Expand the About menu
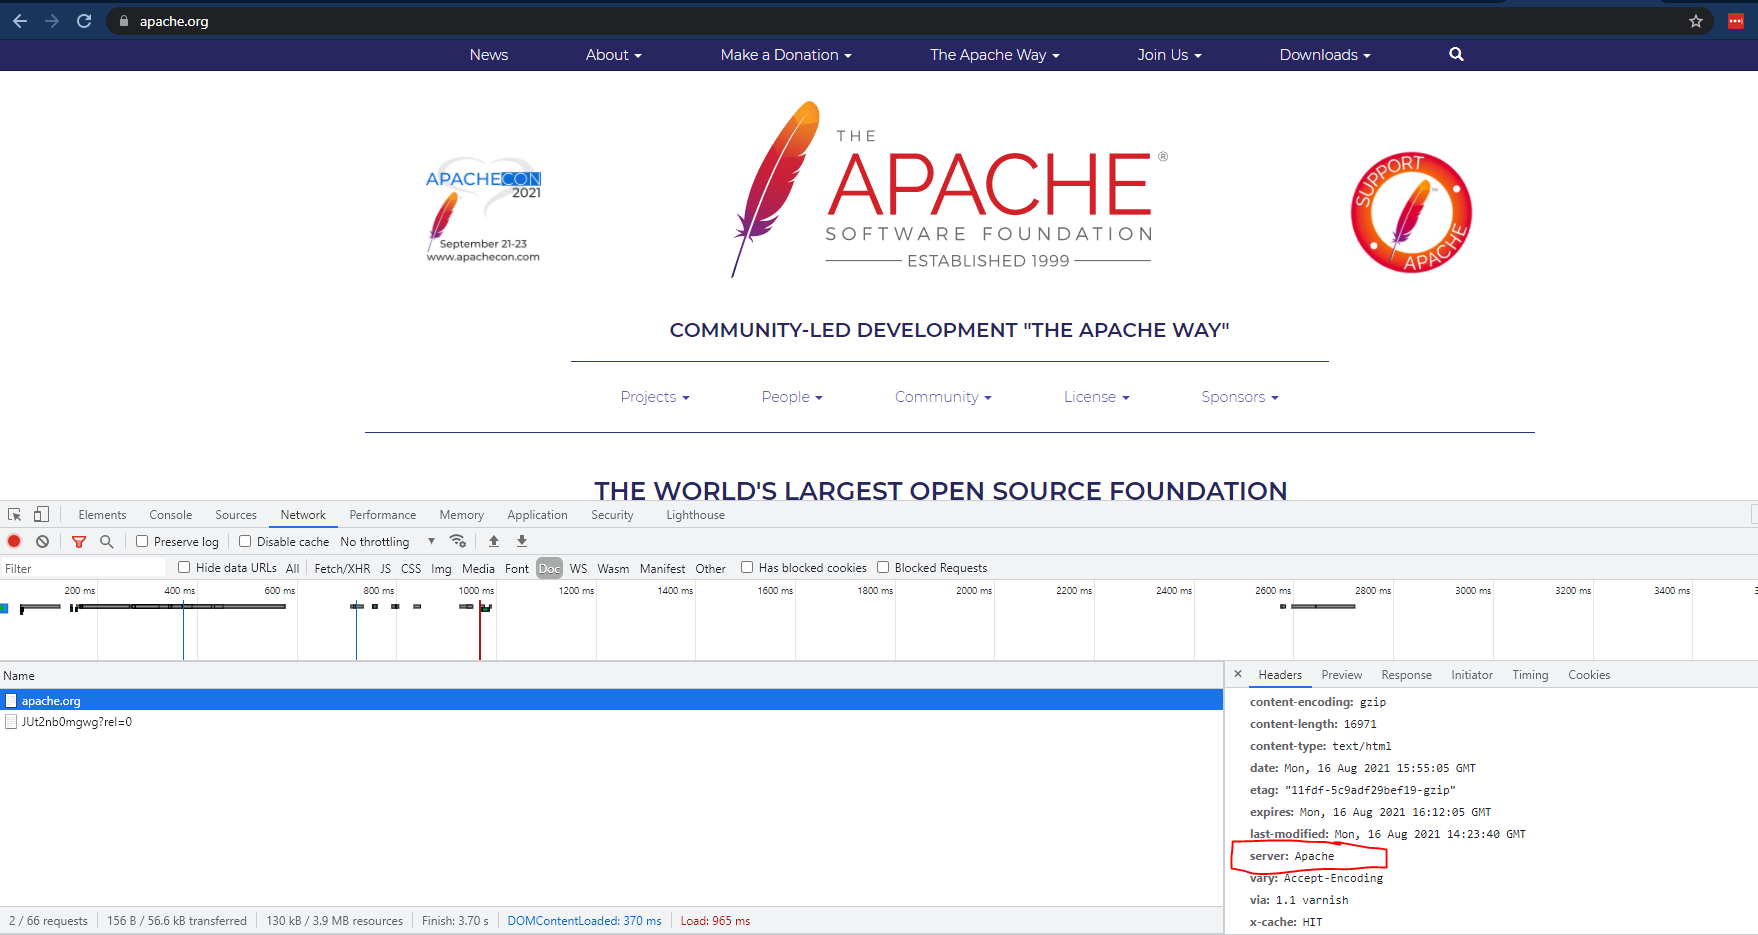 click(613, 55)
